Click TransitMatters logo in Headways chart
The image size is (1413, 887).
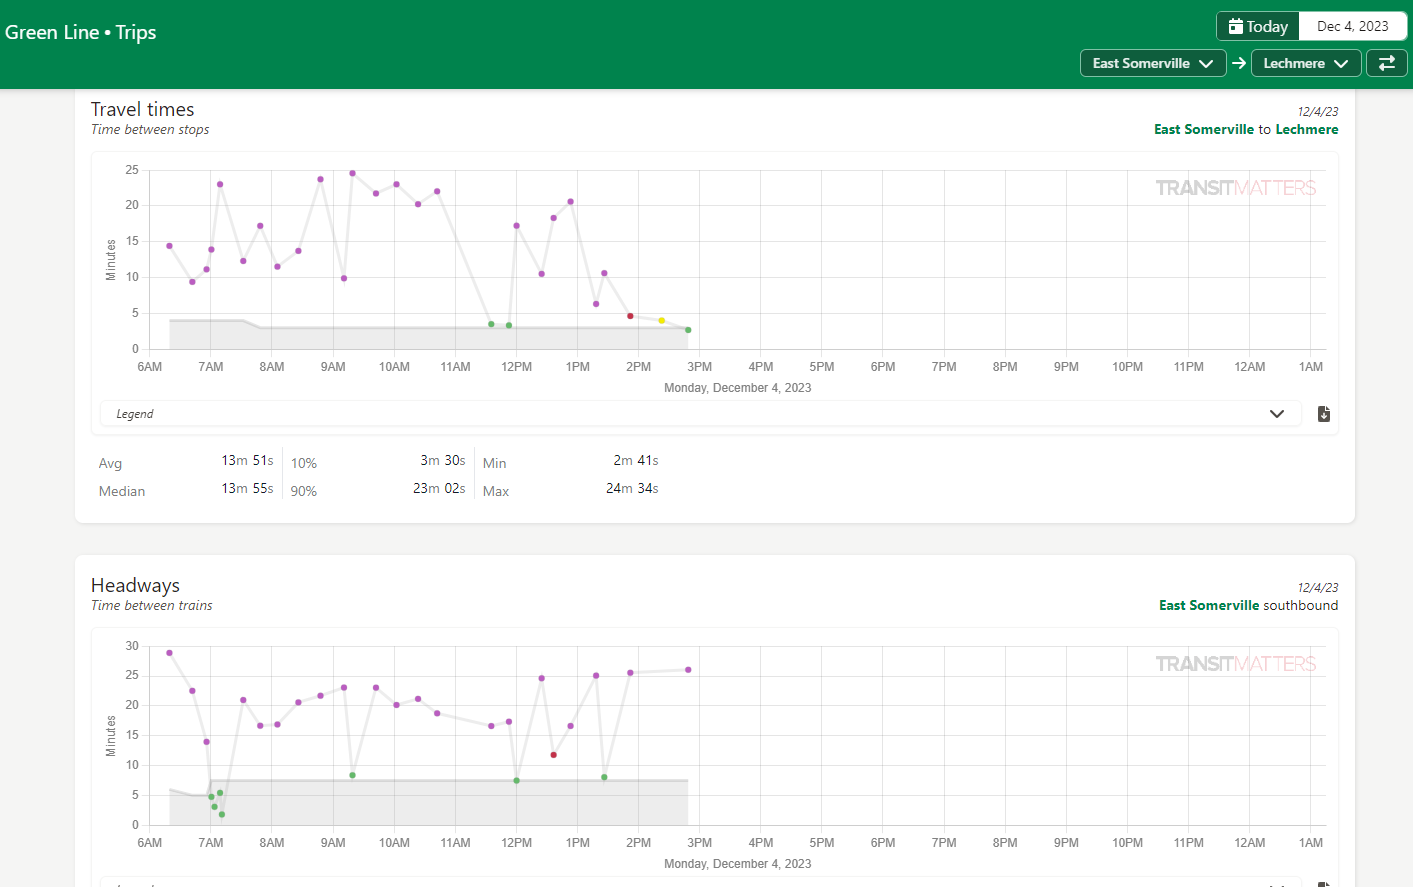1235,664
